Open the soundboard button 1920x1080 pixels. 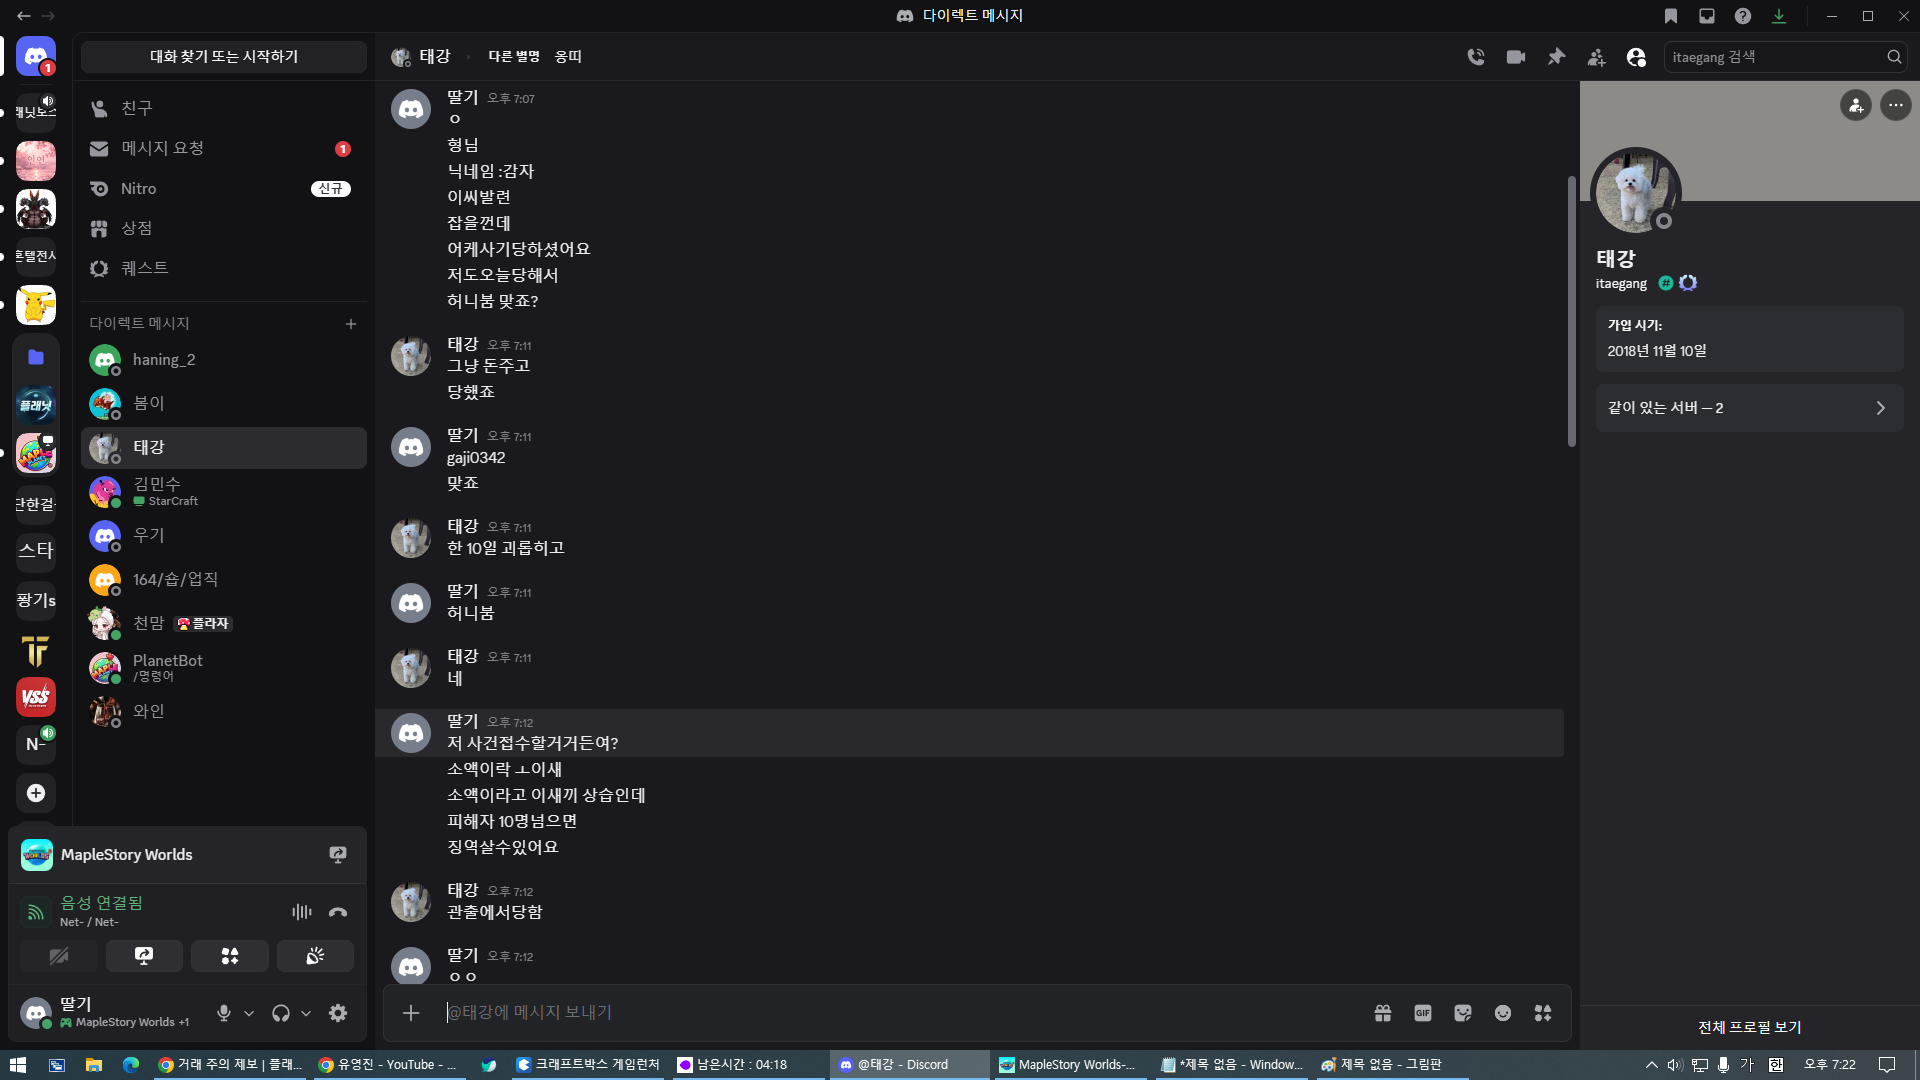click(x=315, y=956)
